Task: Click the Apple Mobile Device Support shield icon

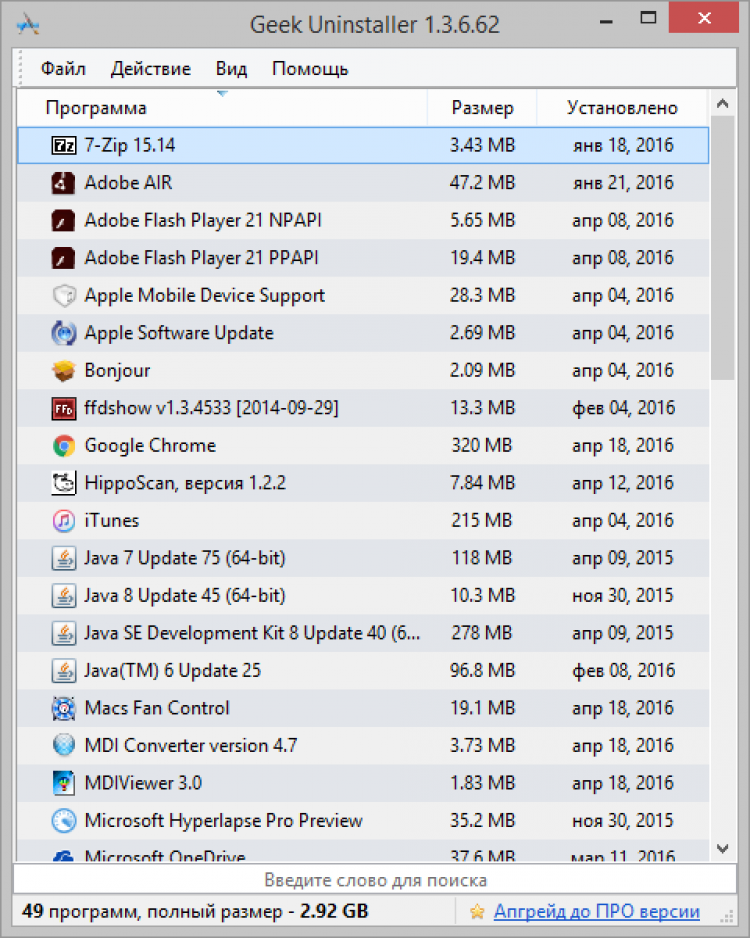Action: pyautogui.click(x=63, y=296)
